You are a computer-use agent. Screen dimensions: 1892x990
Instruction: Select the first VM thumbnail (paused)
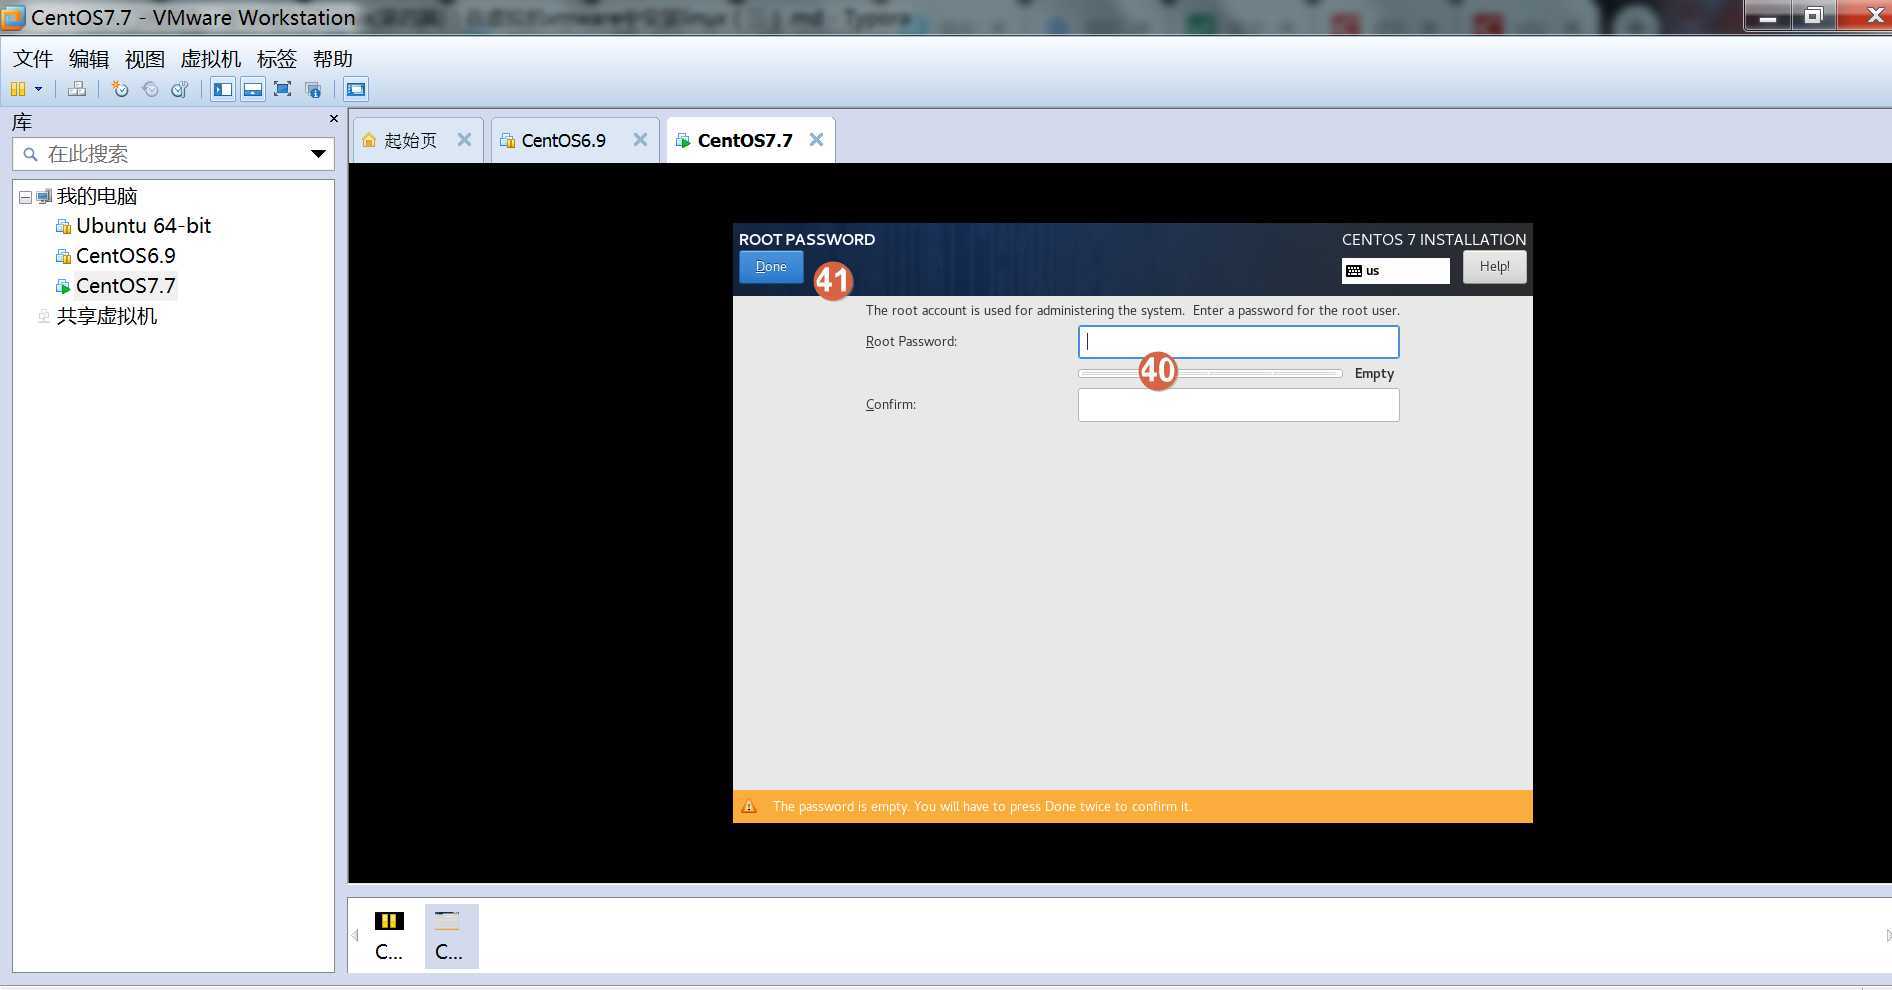[389, 936]
